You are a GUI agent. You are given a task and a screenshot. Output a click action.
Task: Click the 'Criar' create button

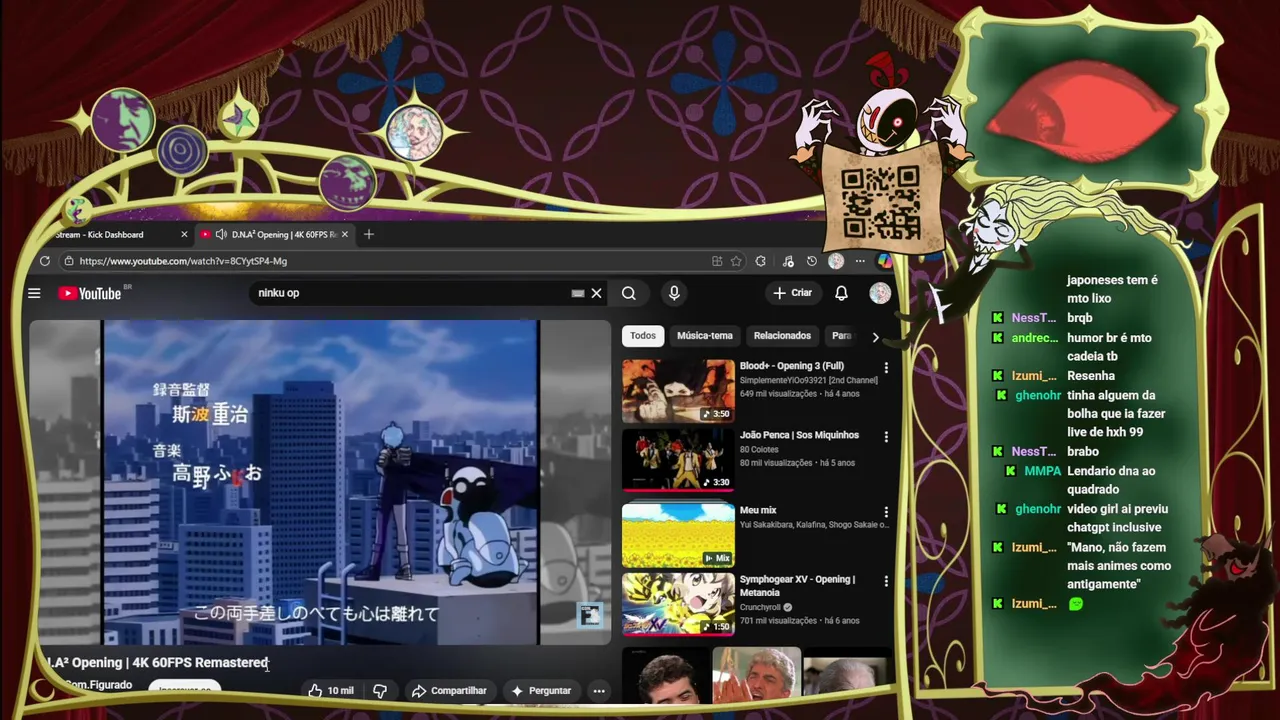[x=792, y=293]
